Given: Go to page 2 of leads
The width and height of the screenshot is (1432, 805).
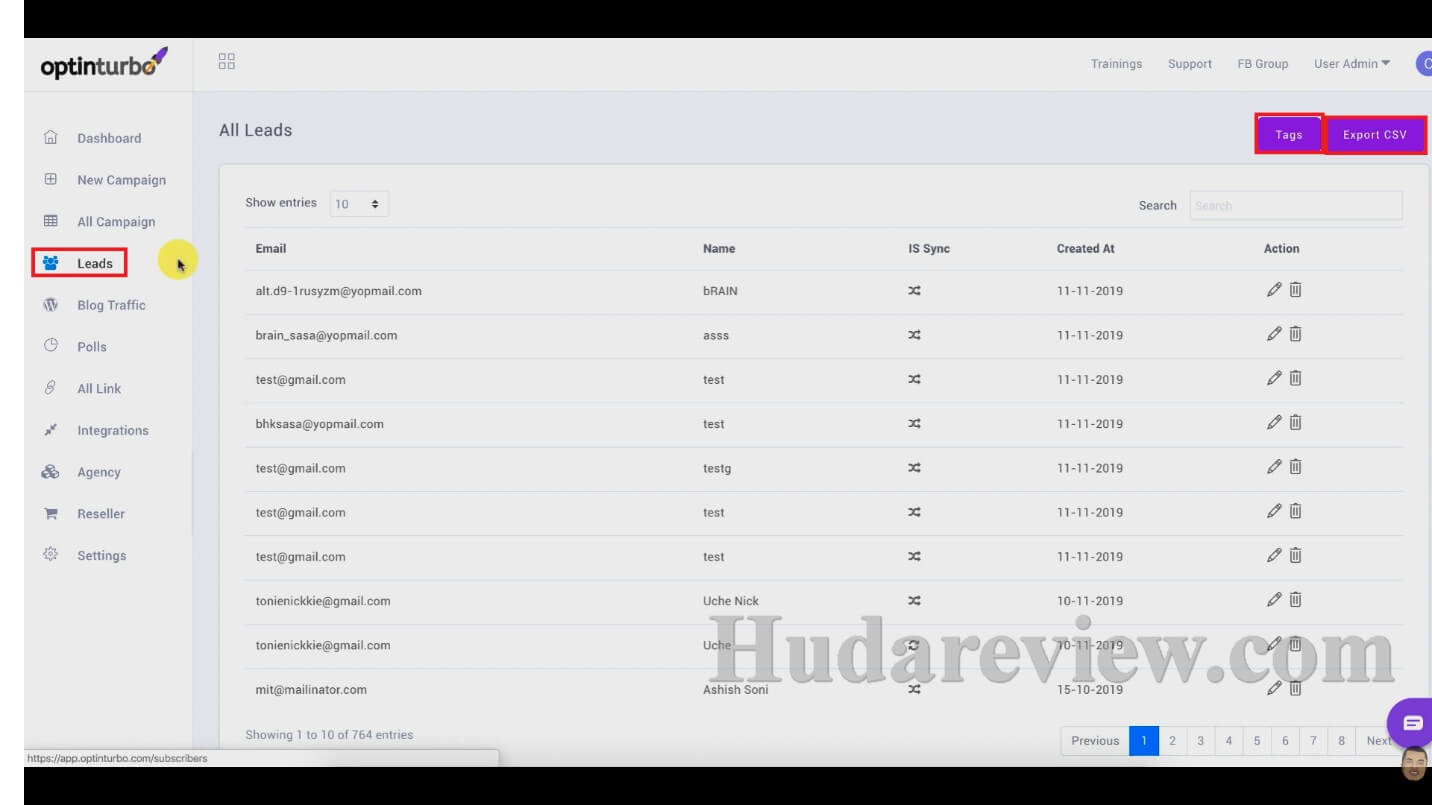Looking at the screenshot, I should point(1172,741).
